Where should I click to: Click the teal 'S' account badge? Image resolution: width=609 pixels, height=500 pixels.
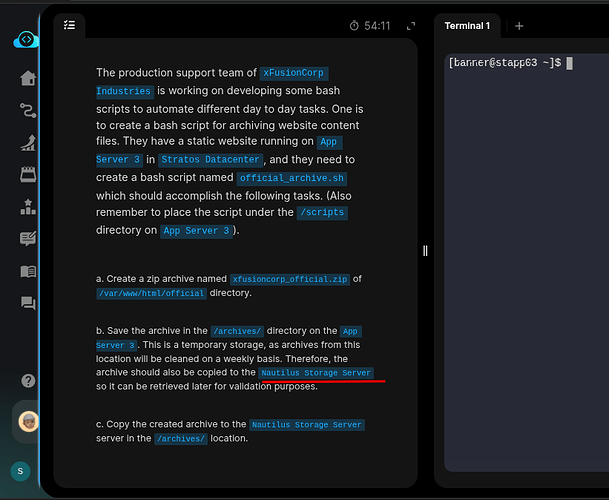coord(20,471)
